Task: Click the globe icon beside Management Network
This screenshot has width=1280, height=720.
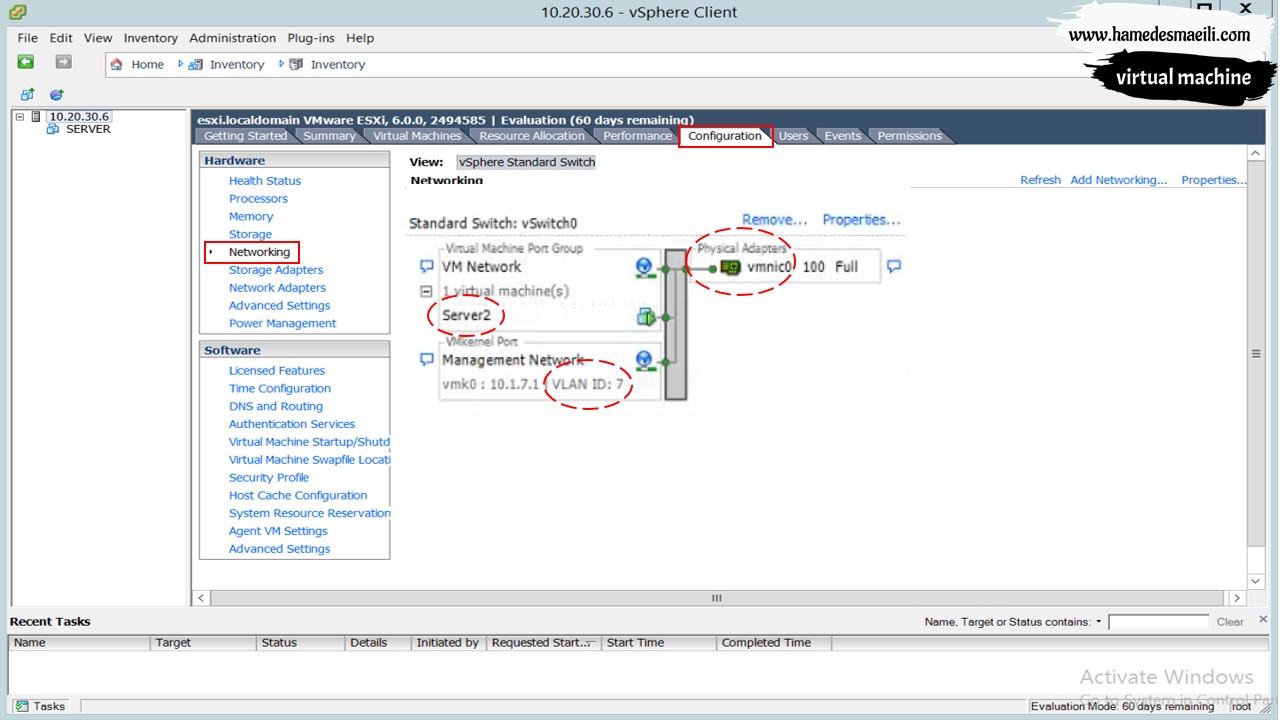Action: [x=645, y=360]
